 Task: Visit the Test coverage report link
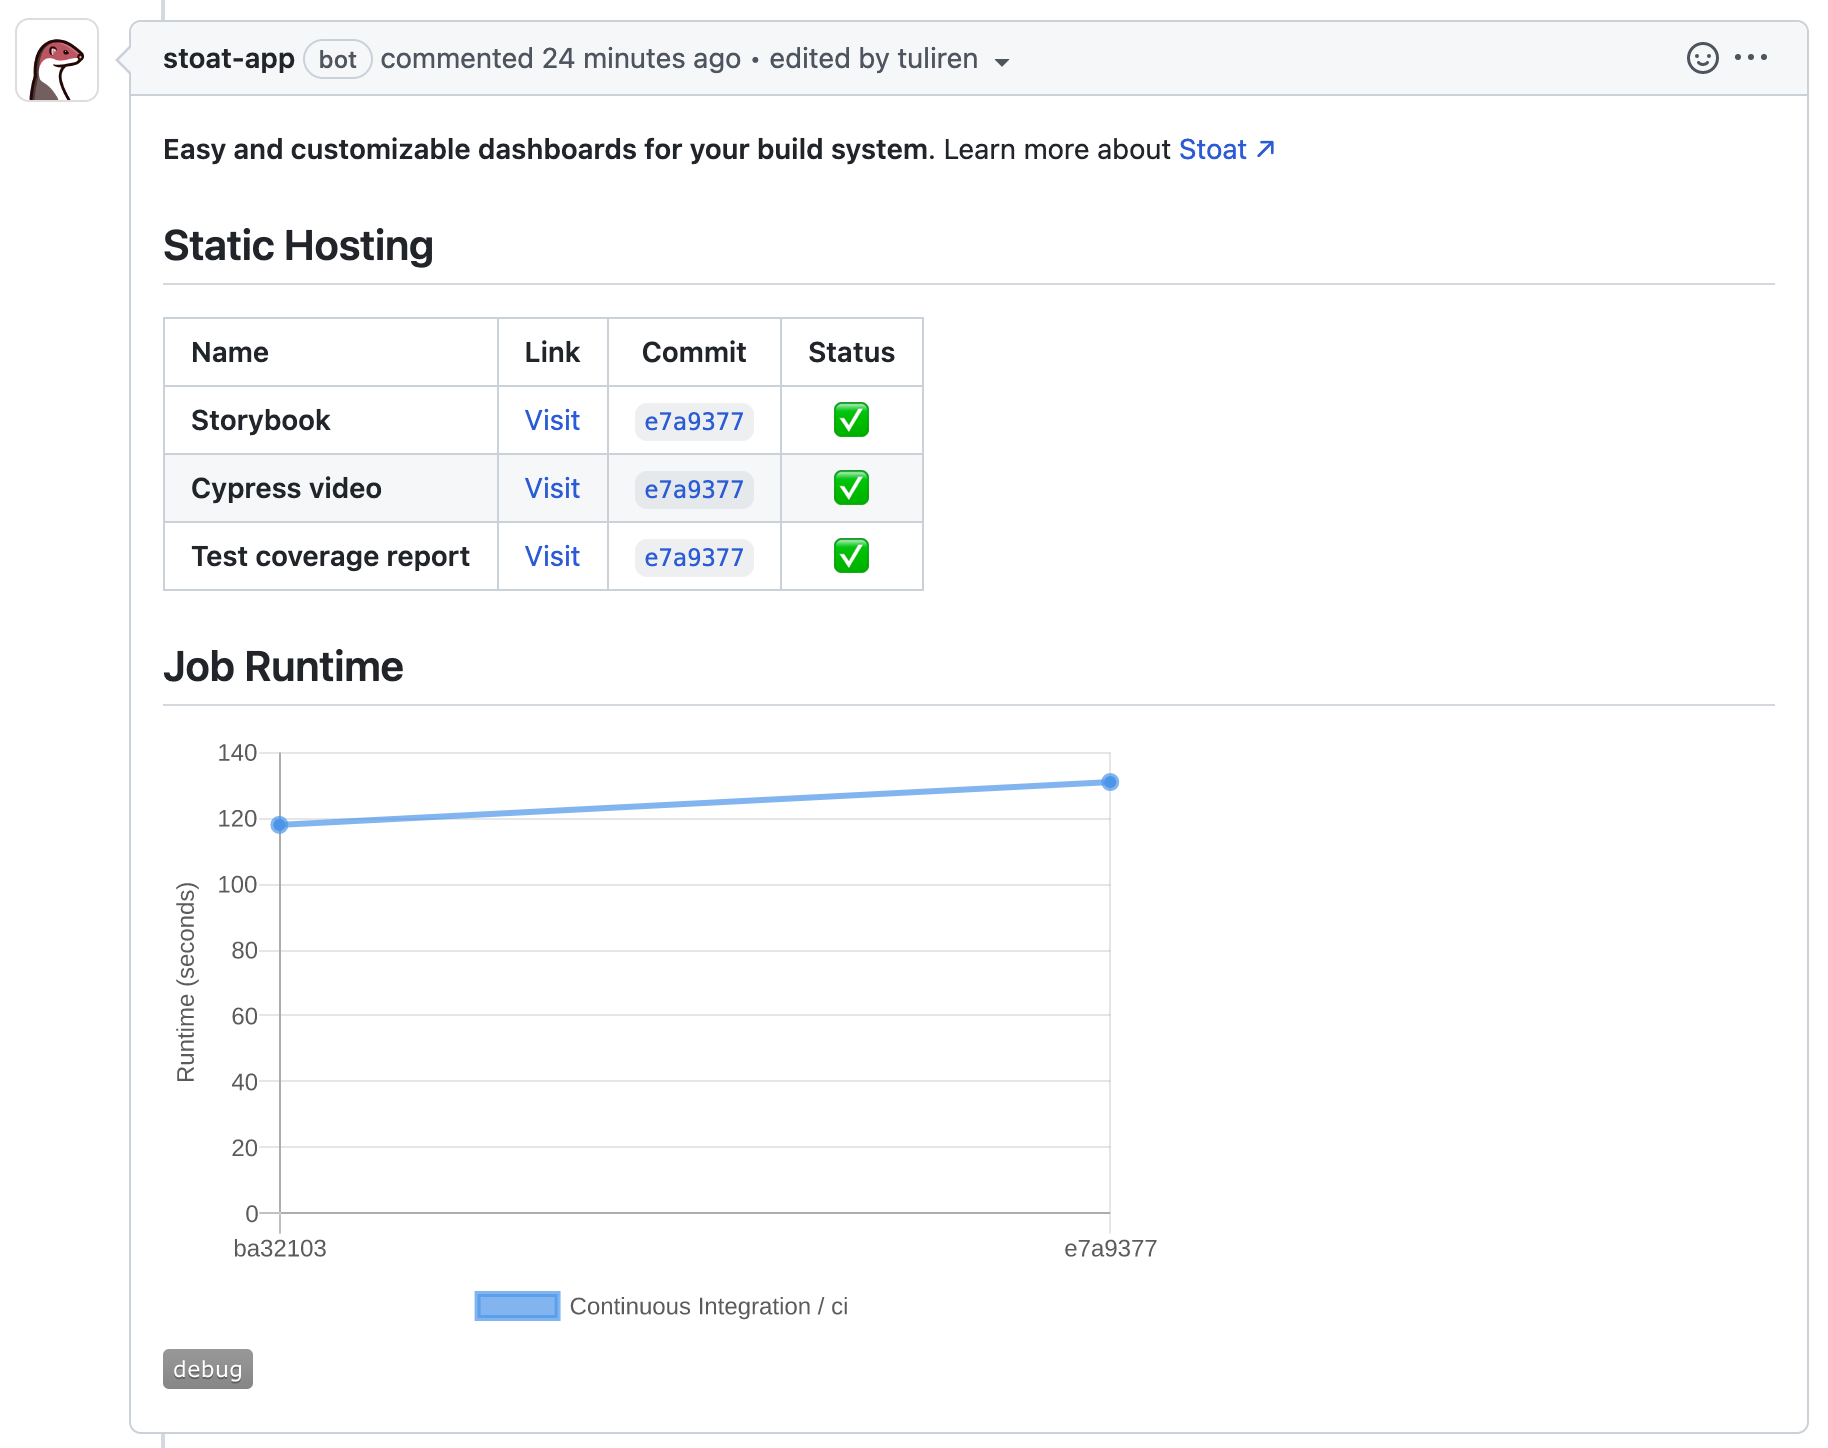coord(552,556)
